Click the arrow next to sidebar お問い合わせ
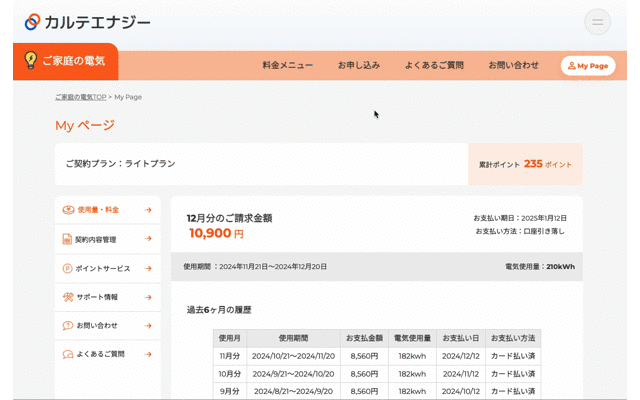640x400 pixels. [148, 326]
